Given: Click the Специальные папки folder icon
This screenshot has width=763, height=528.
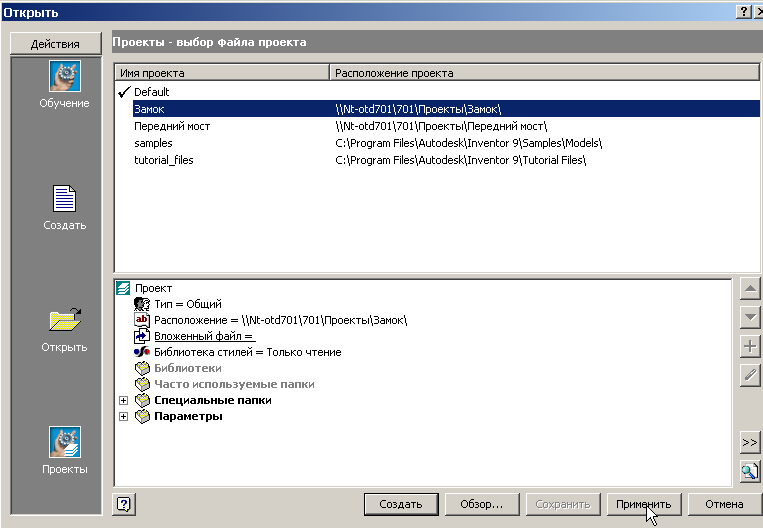Looking at the screenshot, I should 142,400.
